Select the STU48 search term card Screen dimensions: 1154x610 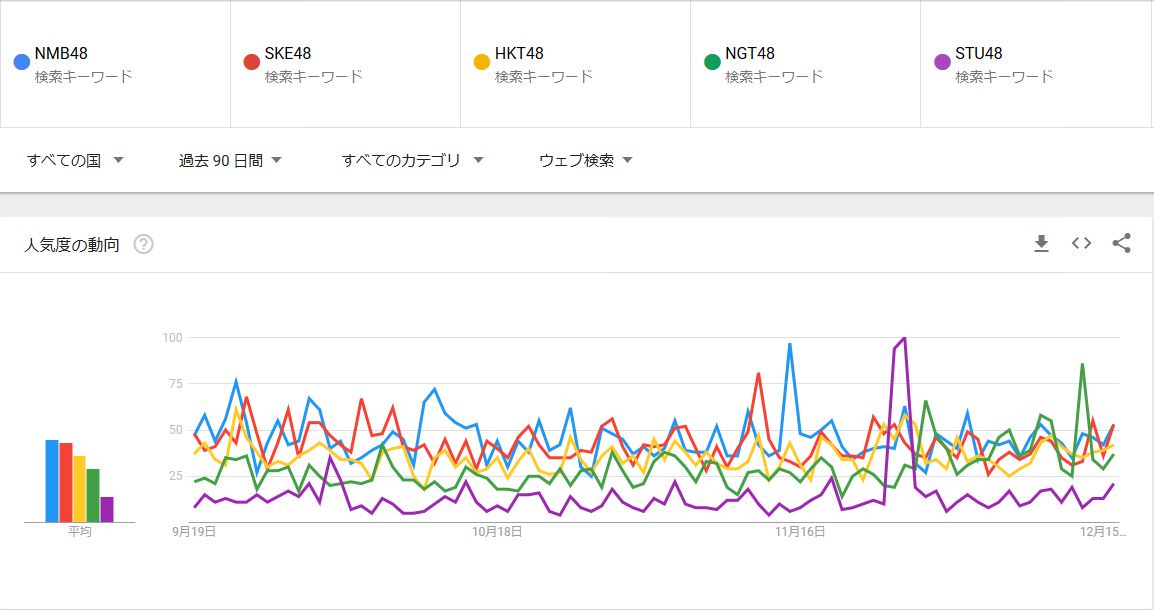[x=1036, y=64]
